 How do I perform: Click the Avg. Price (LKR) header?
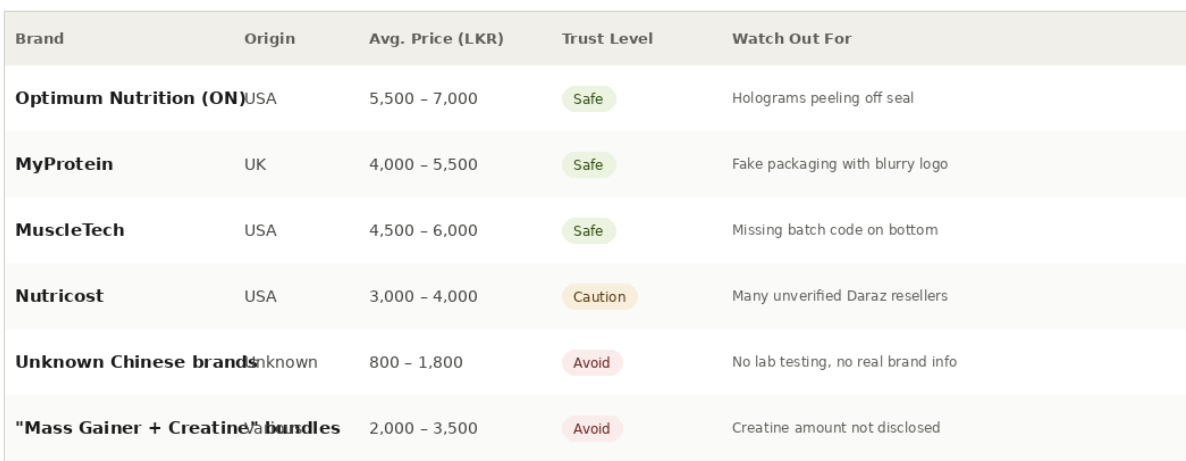tap(436, 39)
